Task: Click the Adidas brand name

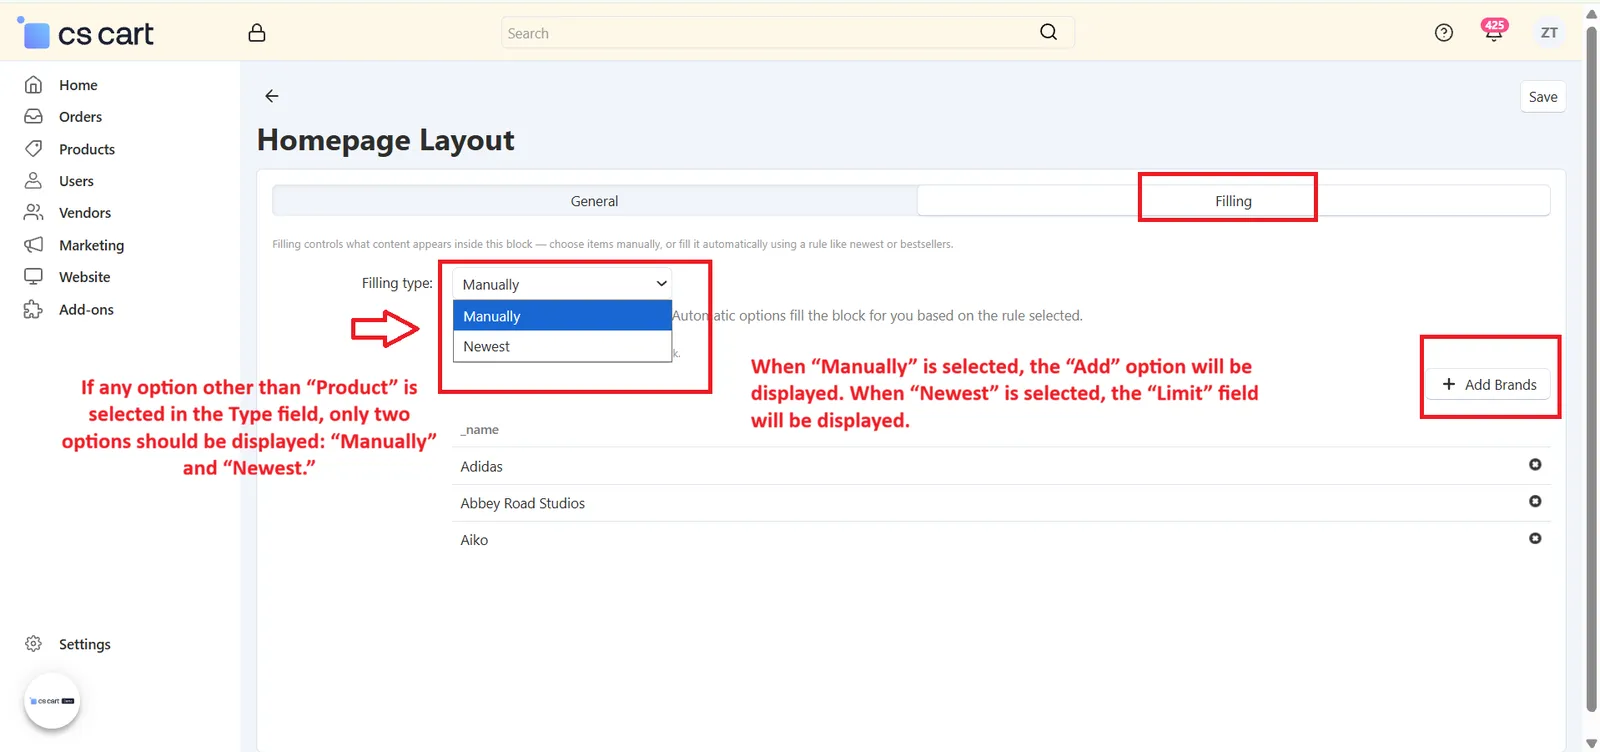Action: click(482, 467)
